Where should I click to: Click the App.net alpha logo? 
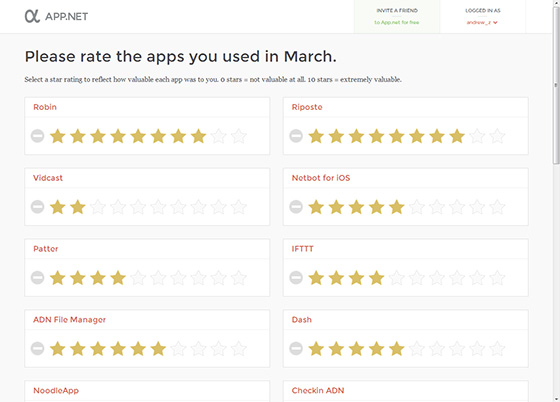[x=32, y=16]
